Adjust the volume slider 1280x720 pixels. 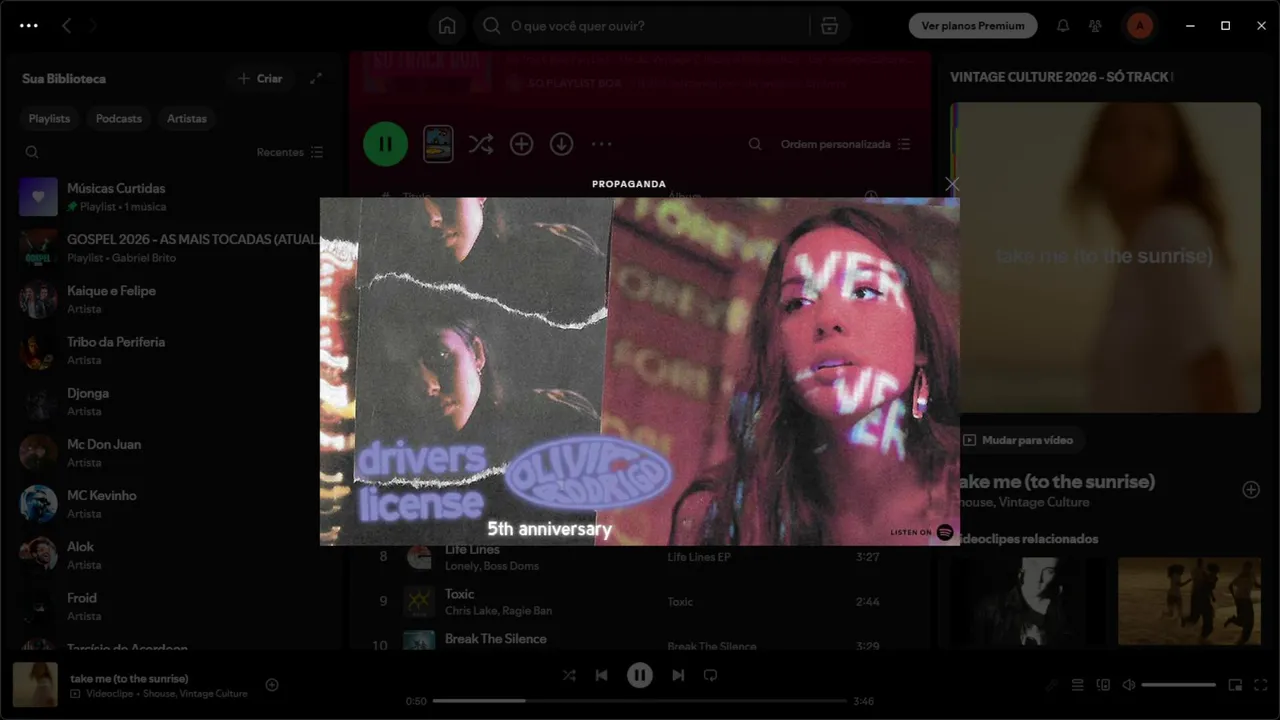coord(1179,685)
